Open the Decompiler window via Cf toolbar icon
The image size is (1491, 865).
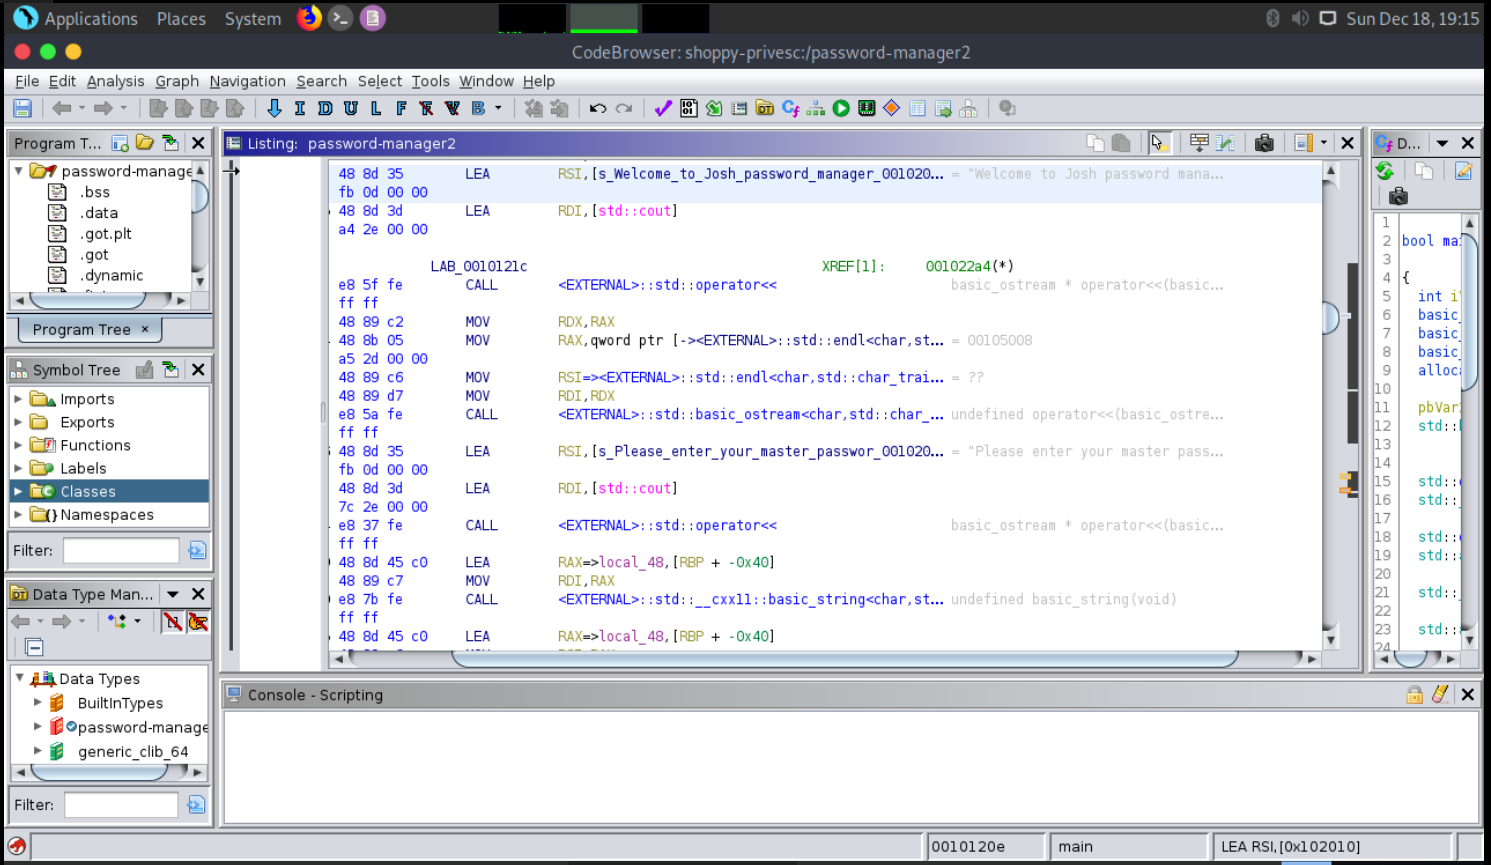[x=790, y=108]
